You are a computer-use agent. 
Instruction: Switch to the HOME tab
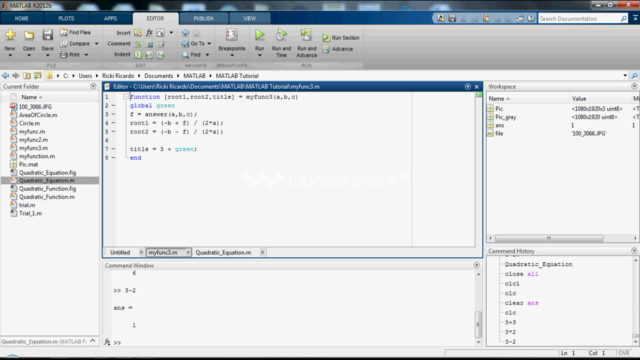[x=22, y=18]
